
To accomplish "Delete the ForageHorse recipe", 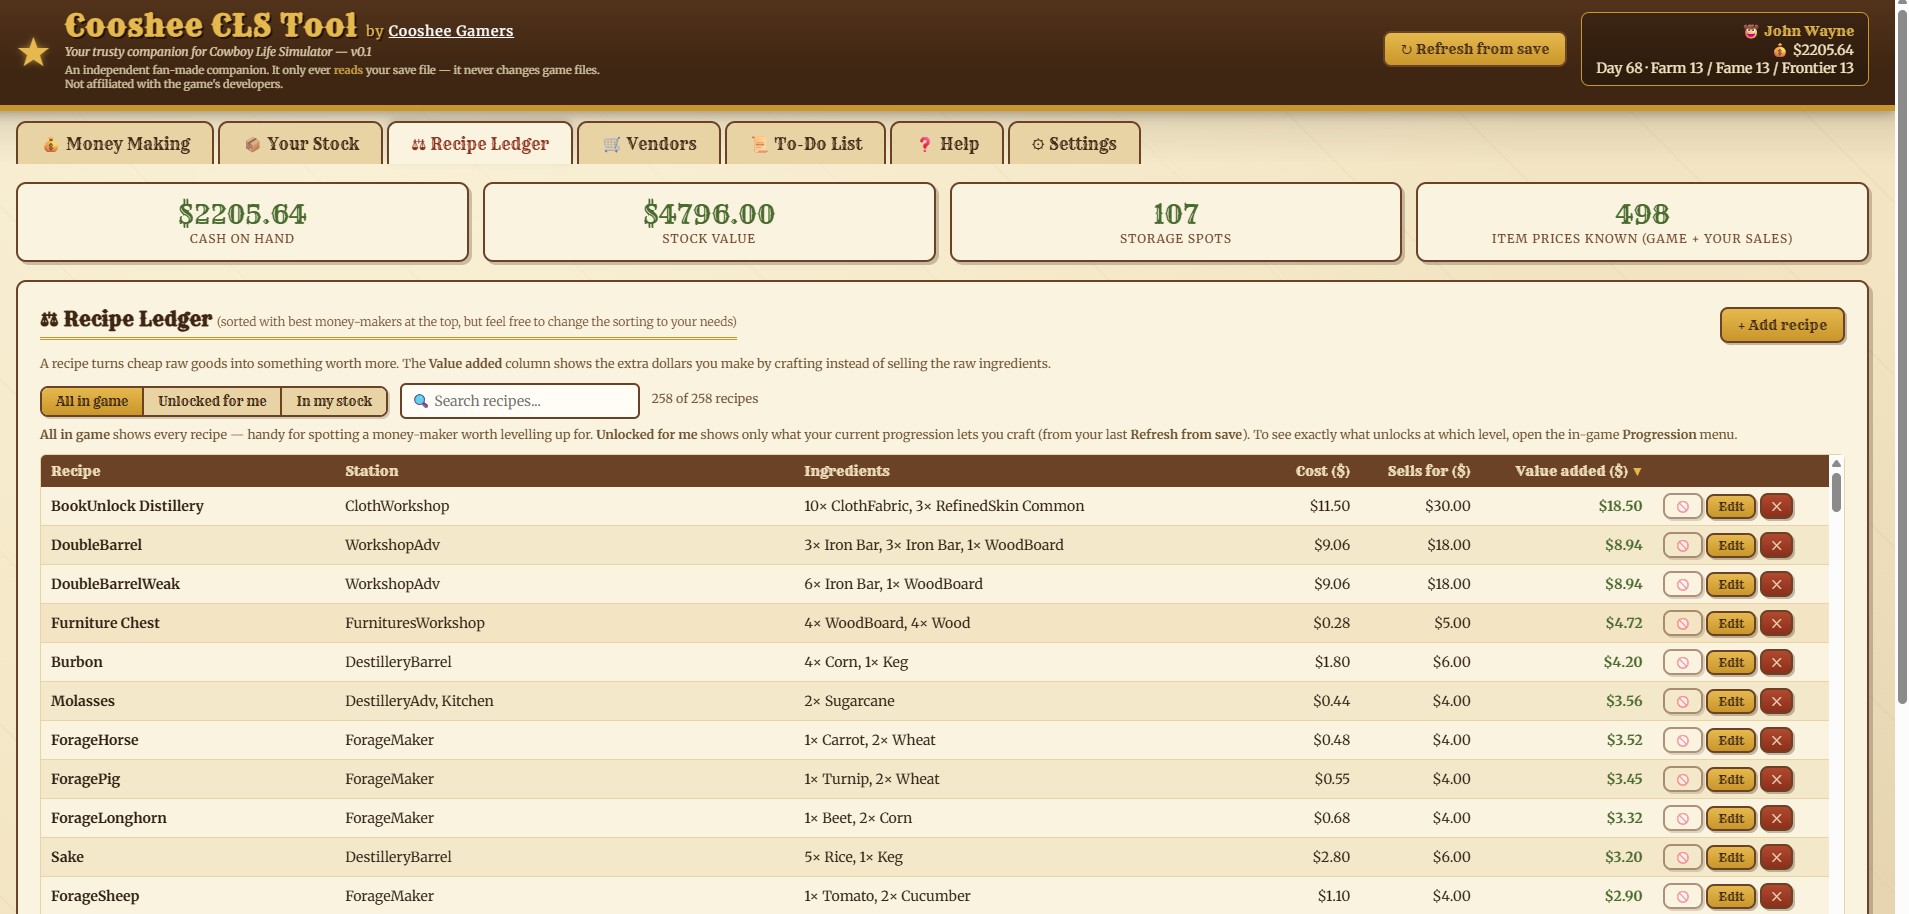I will tap(1776, 740).
